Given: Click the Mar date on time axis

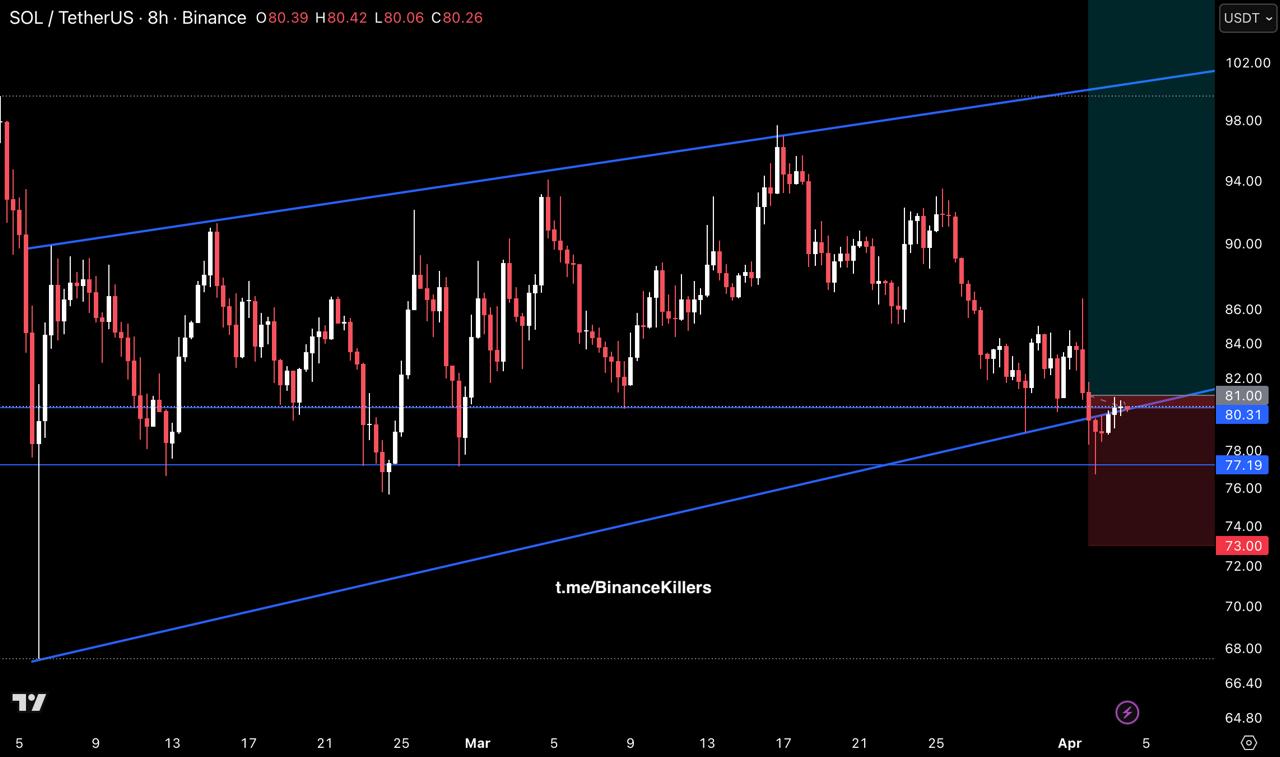Looking at the screenshot, I should point(477,743).
